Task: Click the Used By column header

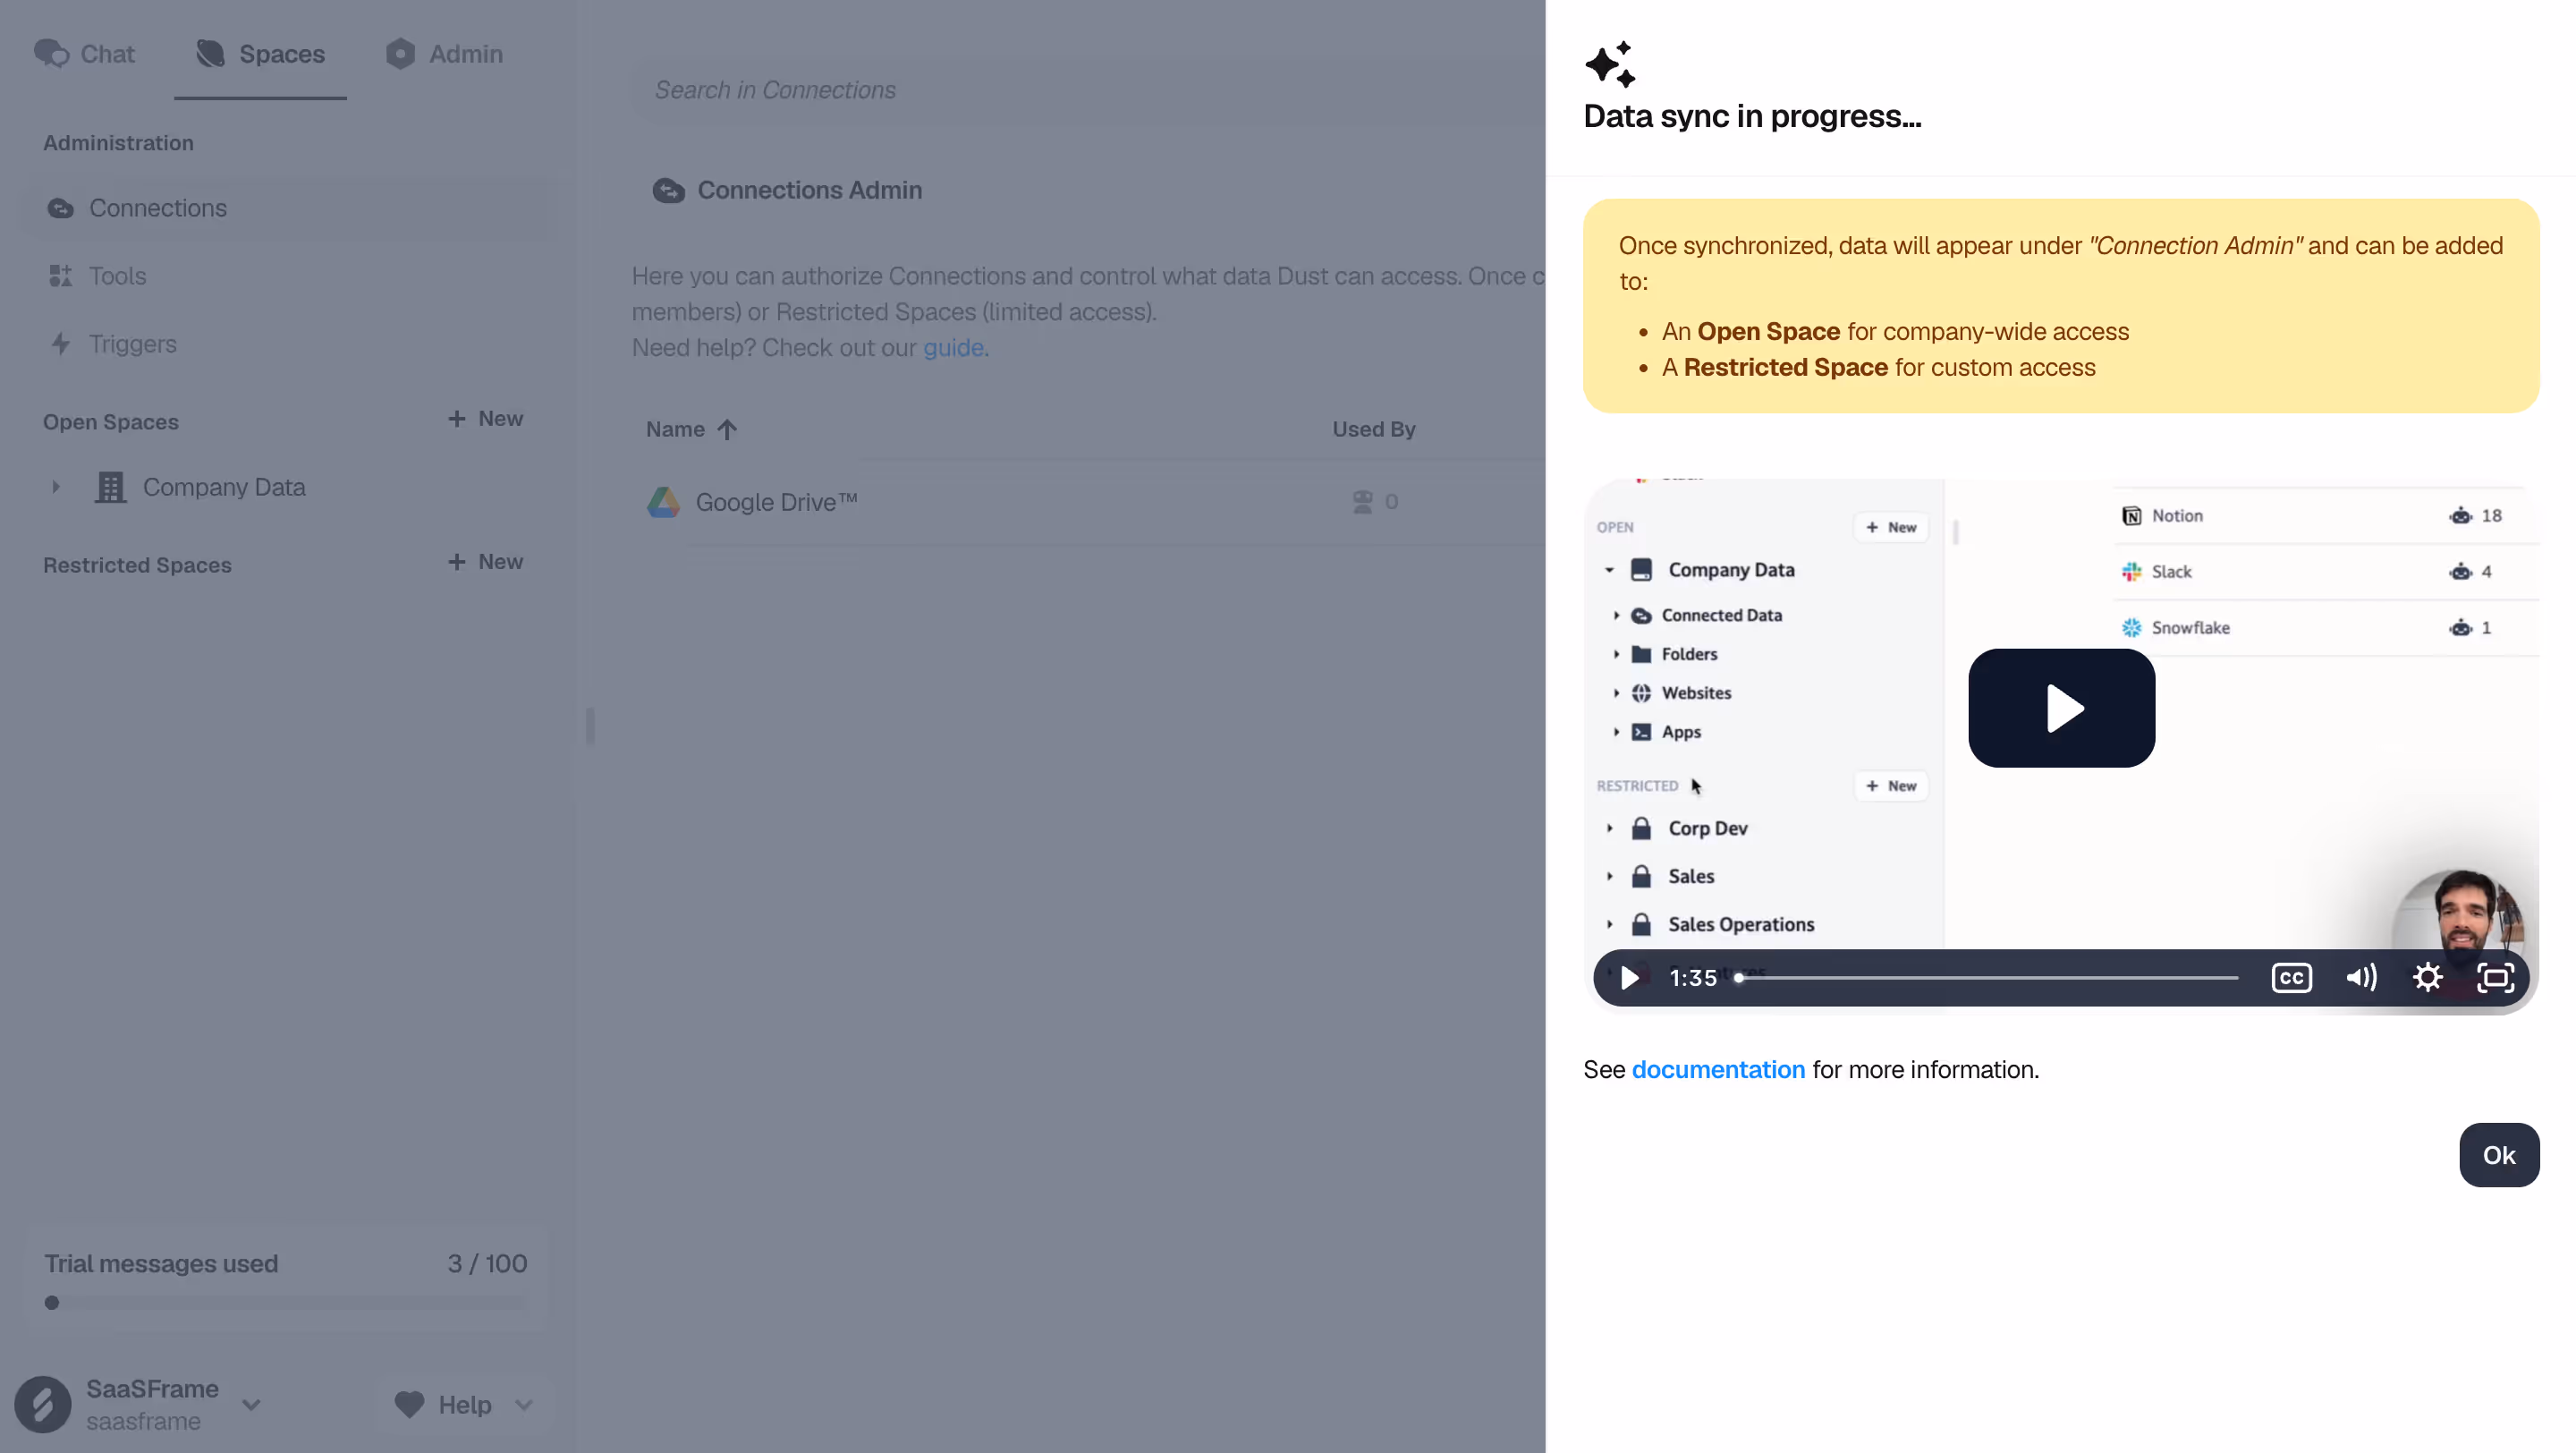Action: point(1373,429)
